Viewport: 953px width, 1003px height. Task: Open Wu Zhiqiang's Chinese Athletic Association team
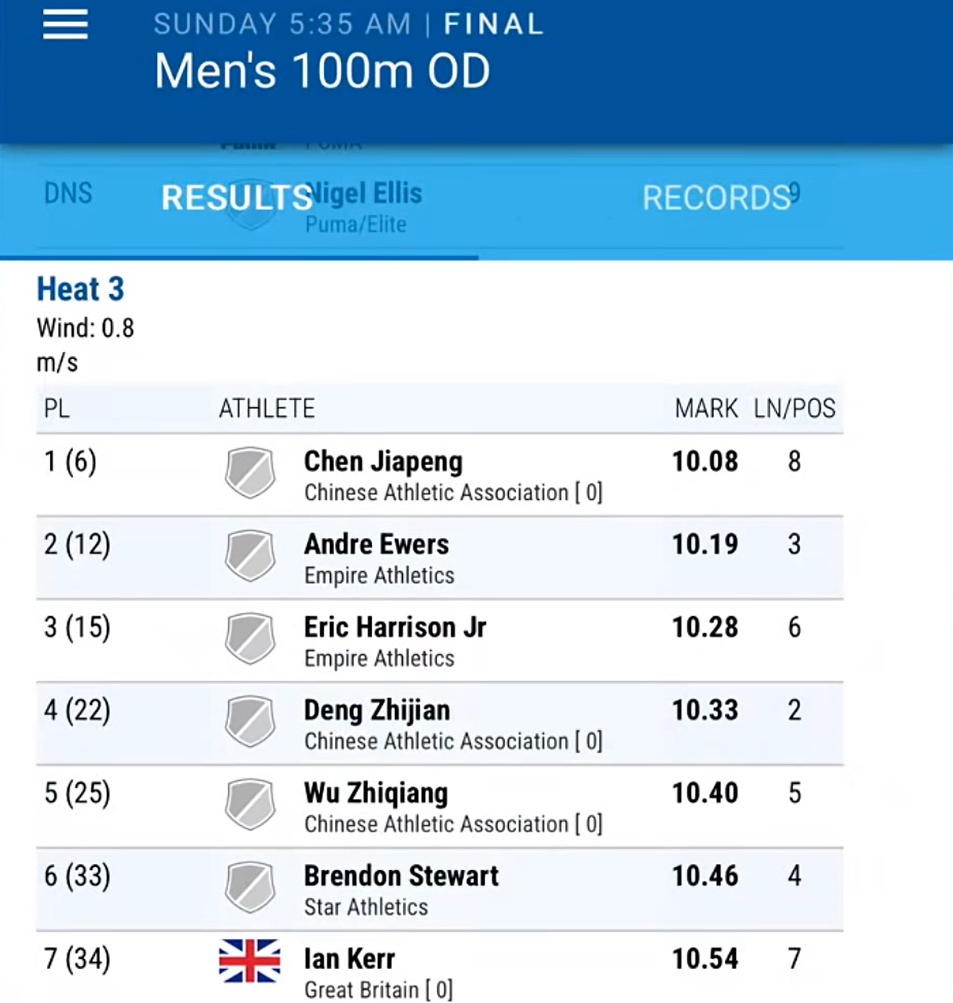[453, 825]
